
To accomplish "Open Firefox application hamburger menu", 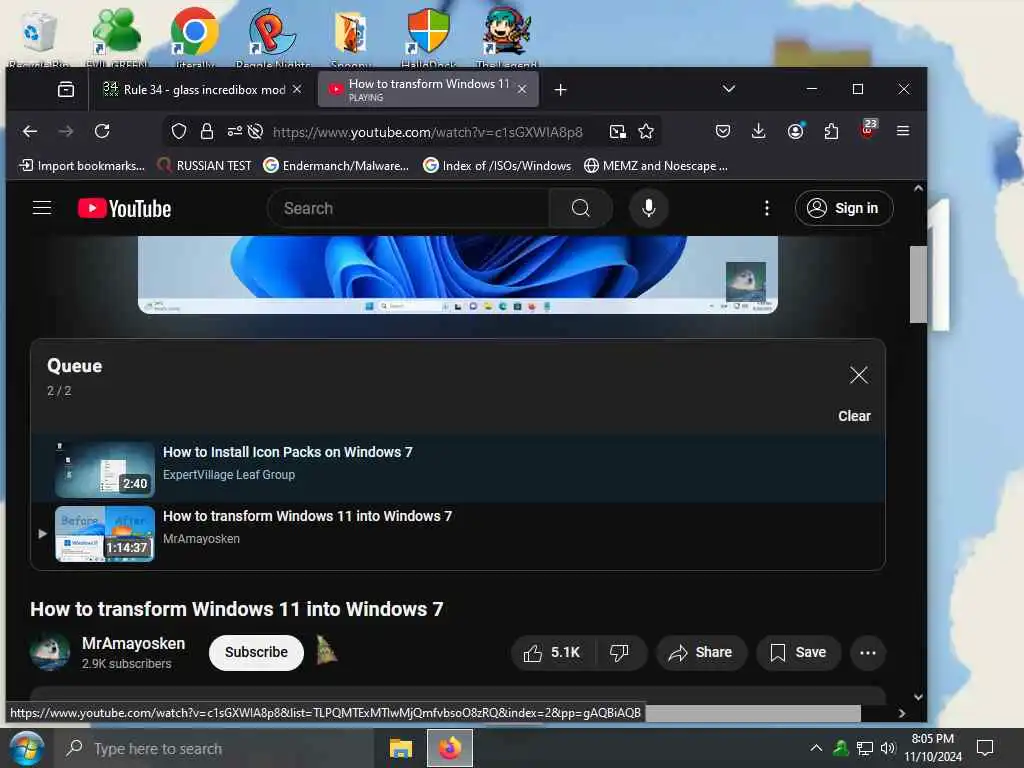I will pyautogui.click(x=903, y=131).
